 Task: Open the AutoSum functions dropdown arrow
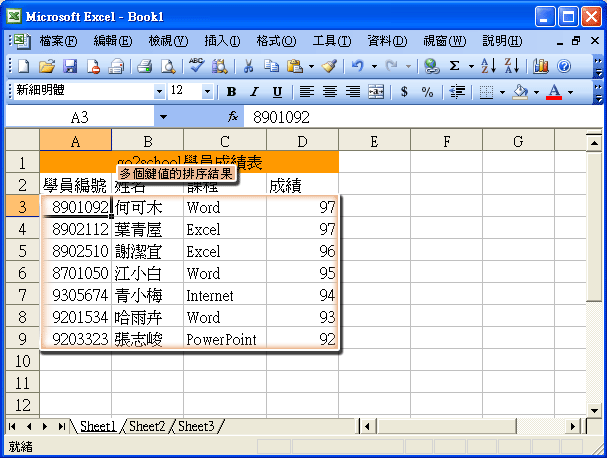(471, 67)
